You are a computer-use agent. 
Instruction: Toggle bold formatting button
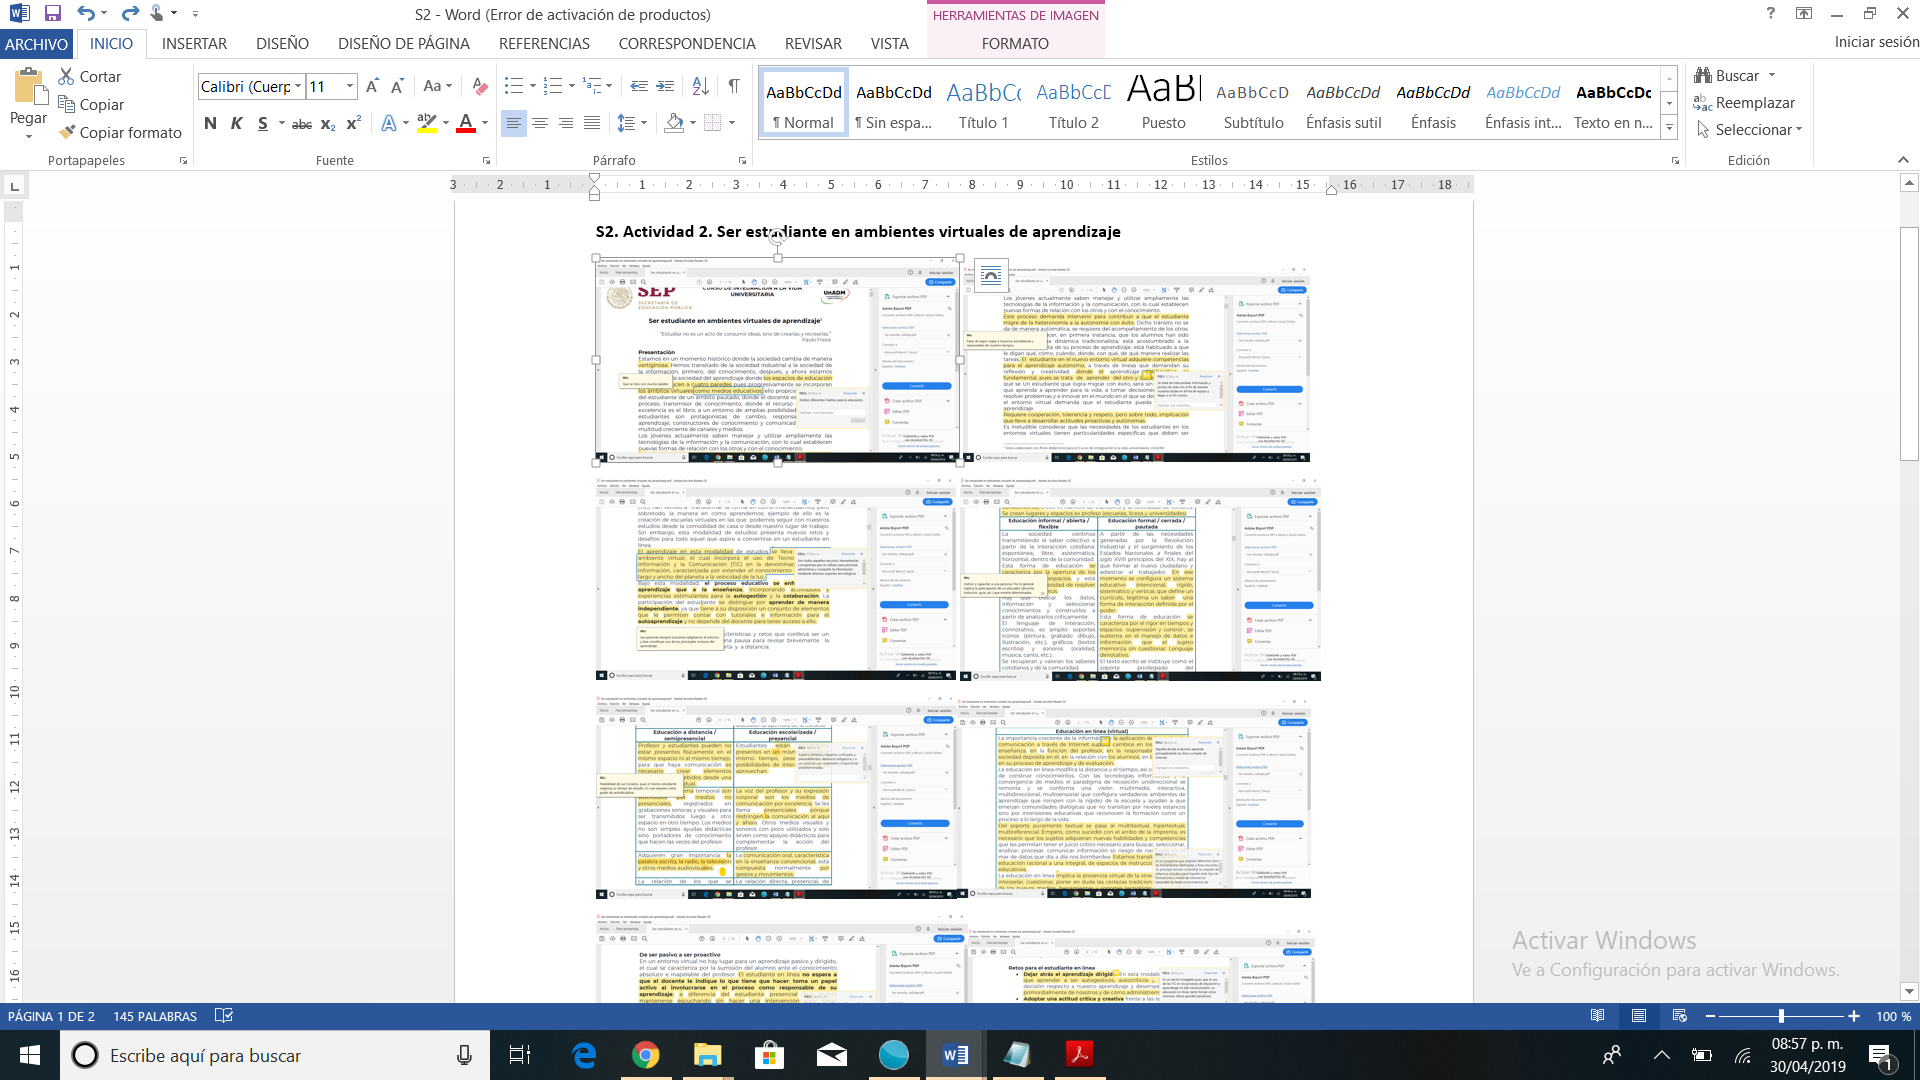point(210,123)
